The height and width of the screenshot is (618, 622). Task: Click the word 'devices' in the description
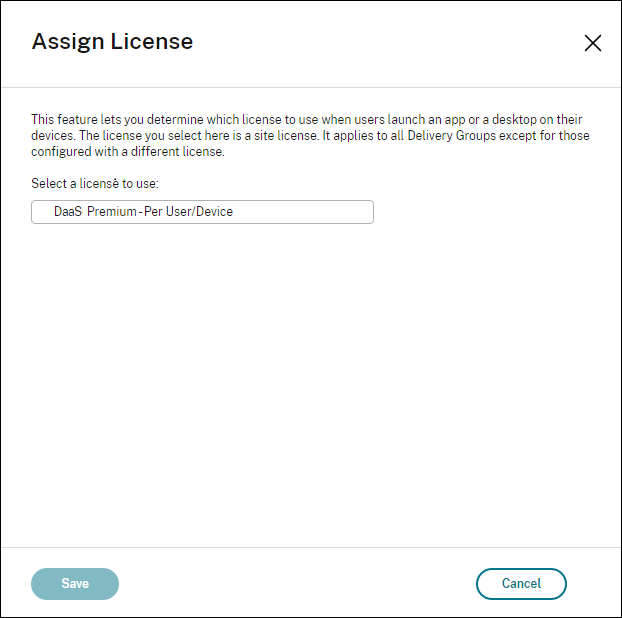pos(52,136)
